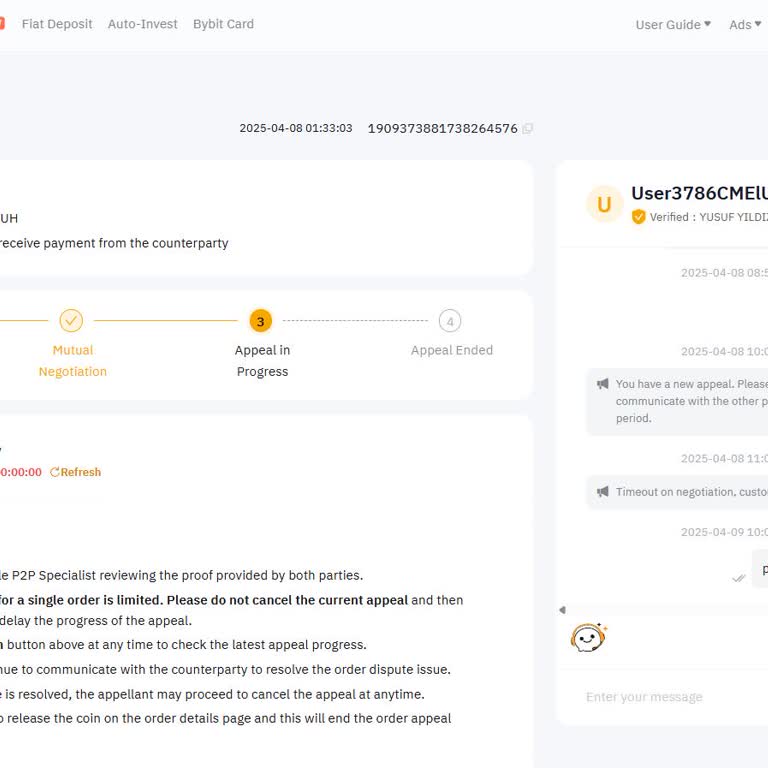Click the chat timestamp 2025-04-08 08:5

pos(724,273)
